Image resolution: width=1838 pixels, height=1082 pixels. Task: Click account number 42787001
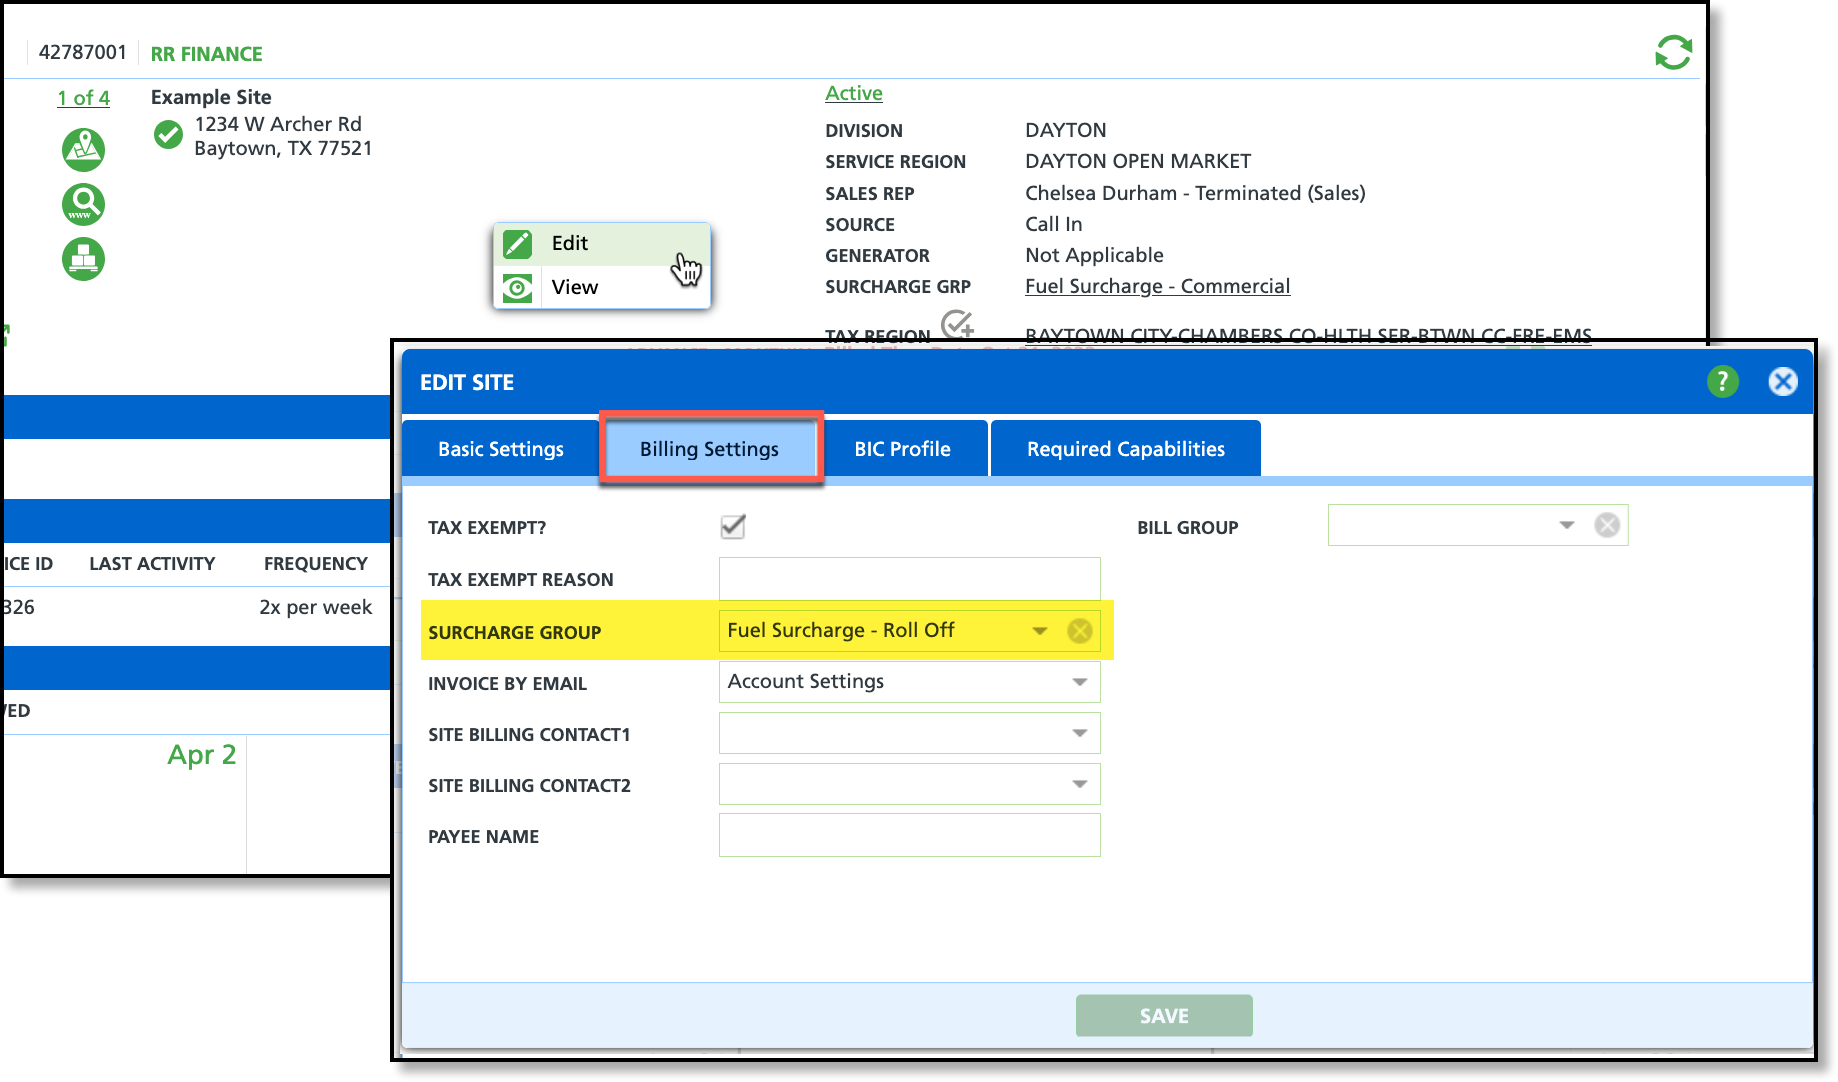pyautogui.click(x=83, y=52)
